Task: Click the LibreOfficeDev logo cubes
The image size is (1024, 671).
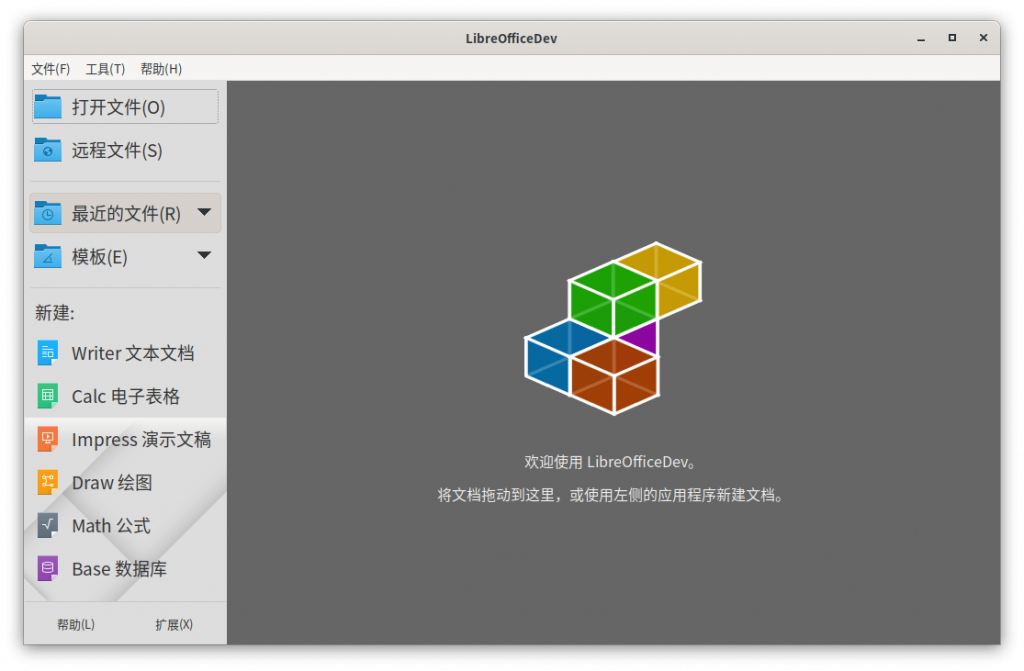Action: click(x=612, y=335)
